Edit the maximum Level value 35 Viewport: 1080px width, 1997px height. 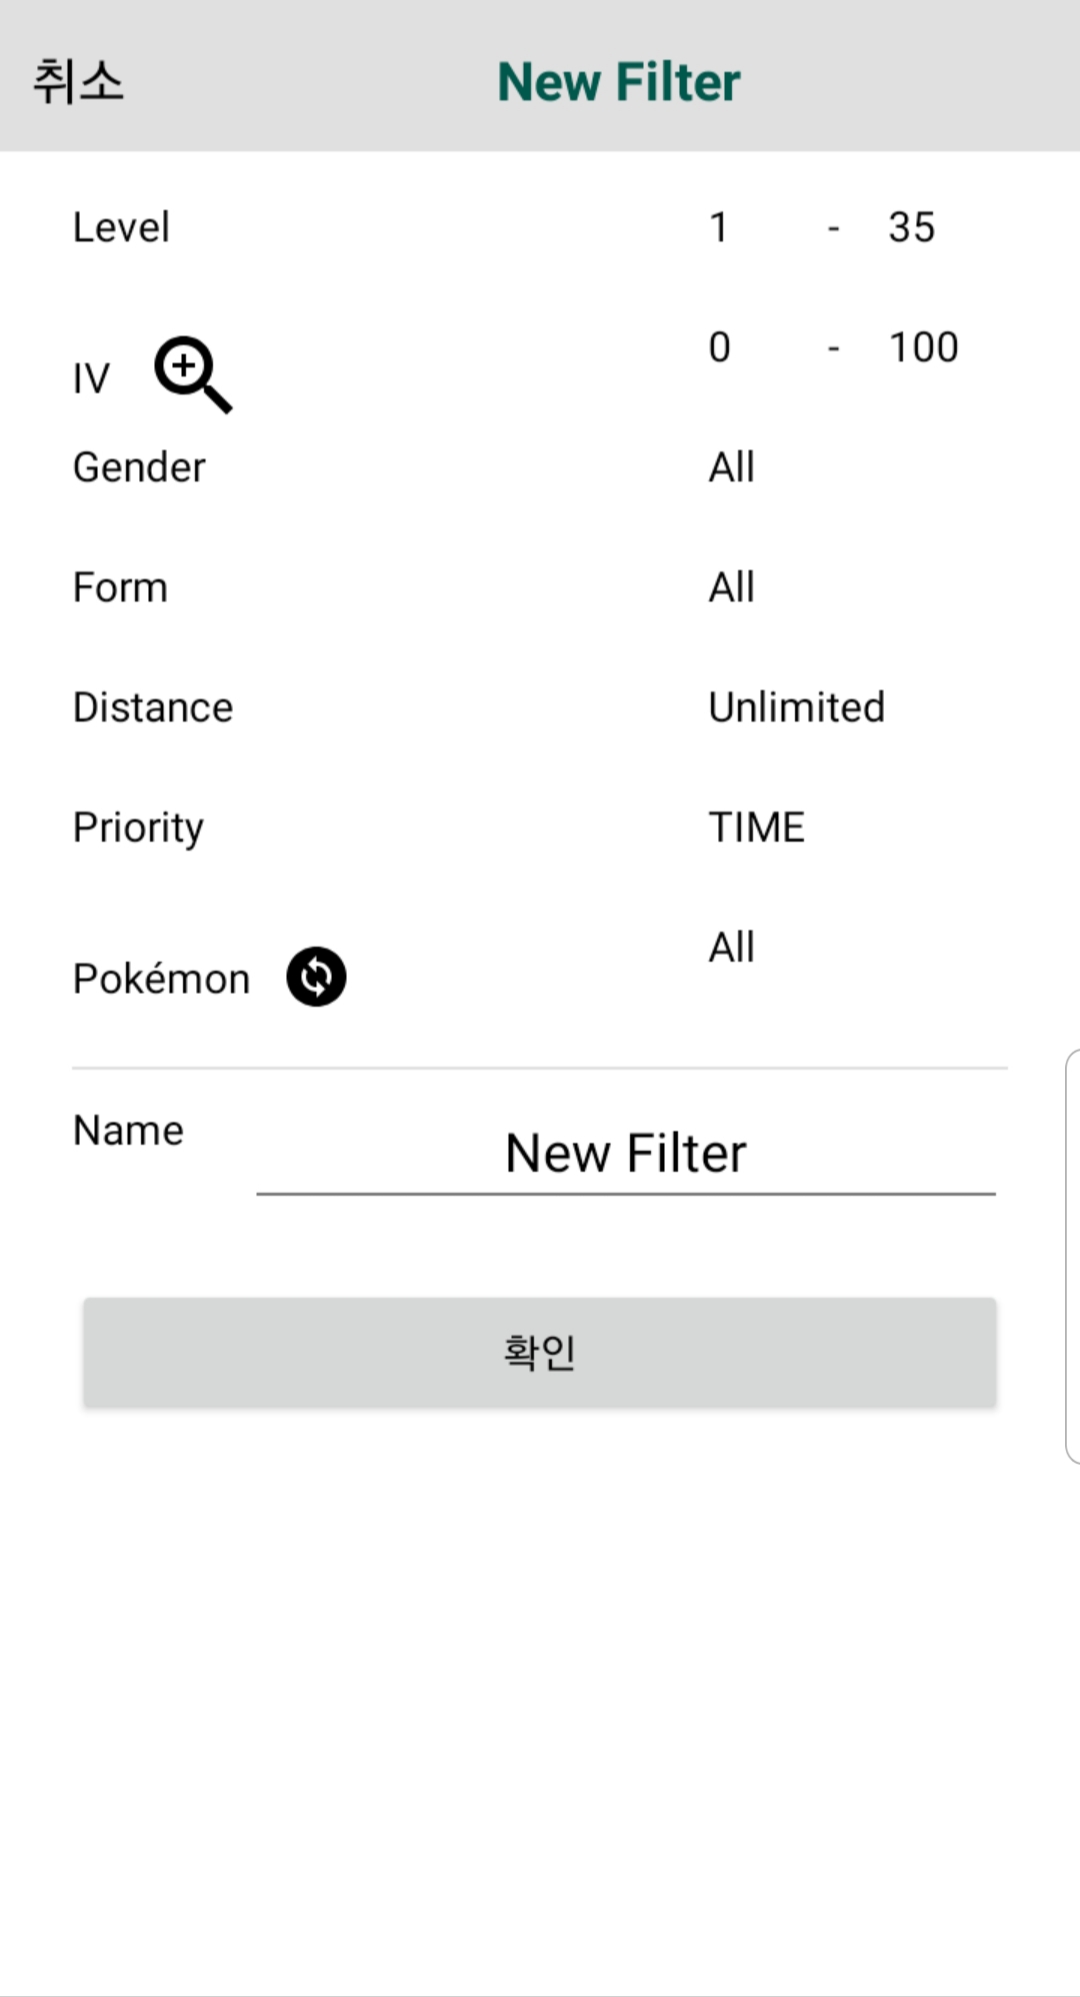tap(911, 227)
